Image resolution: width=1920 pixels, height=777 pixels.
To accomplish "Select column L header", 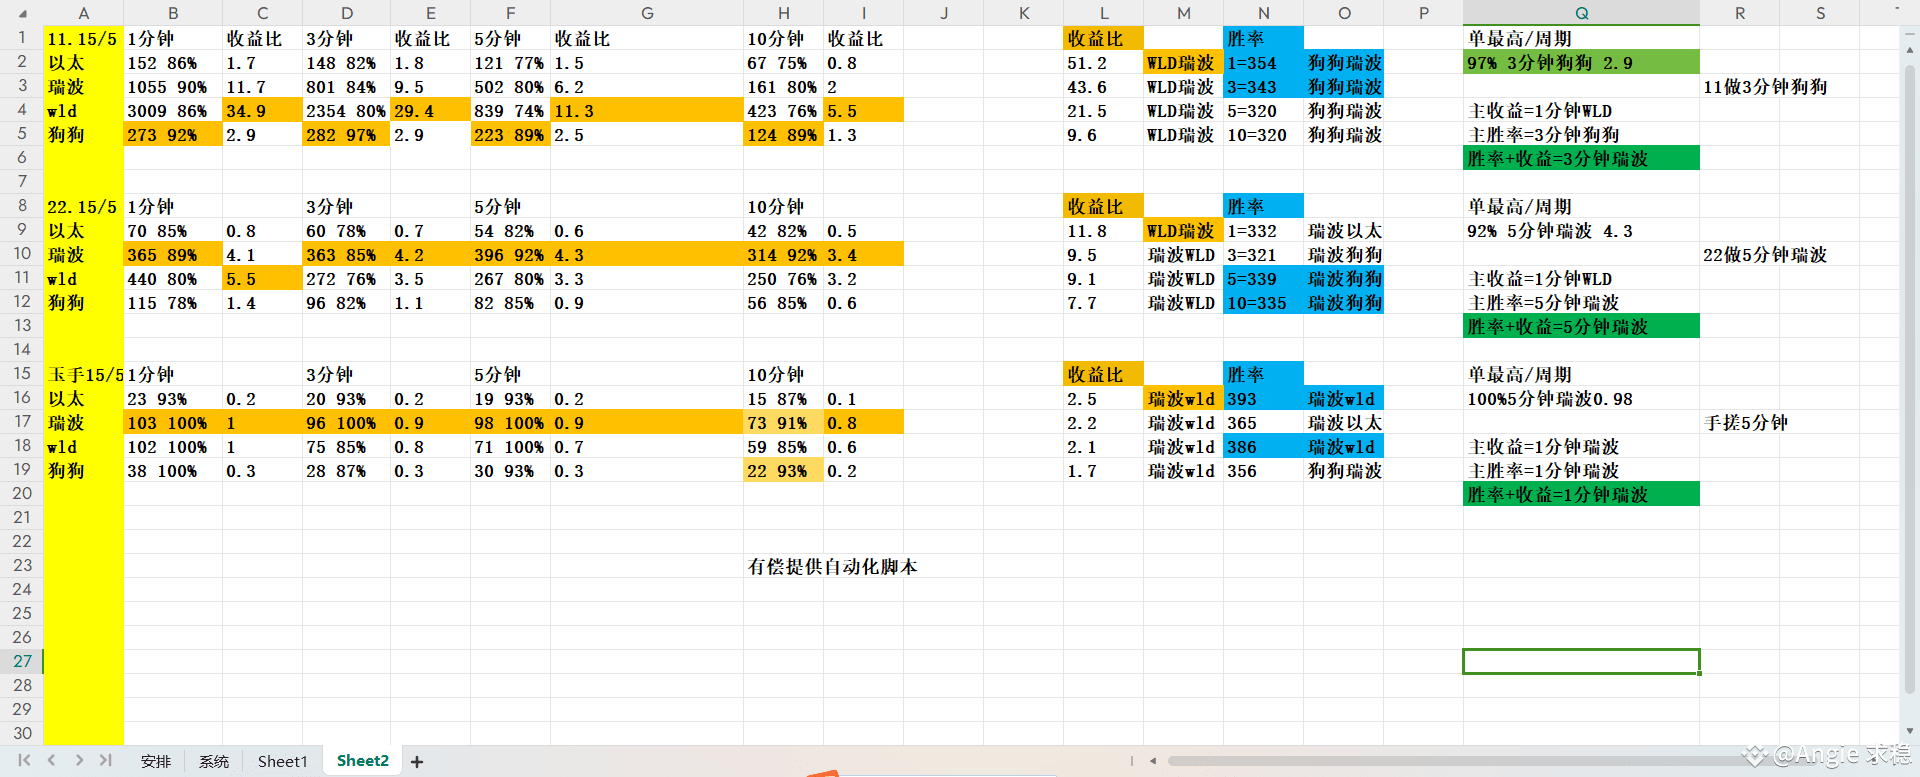I will pos(1104,13).
